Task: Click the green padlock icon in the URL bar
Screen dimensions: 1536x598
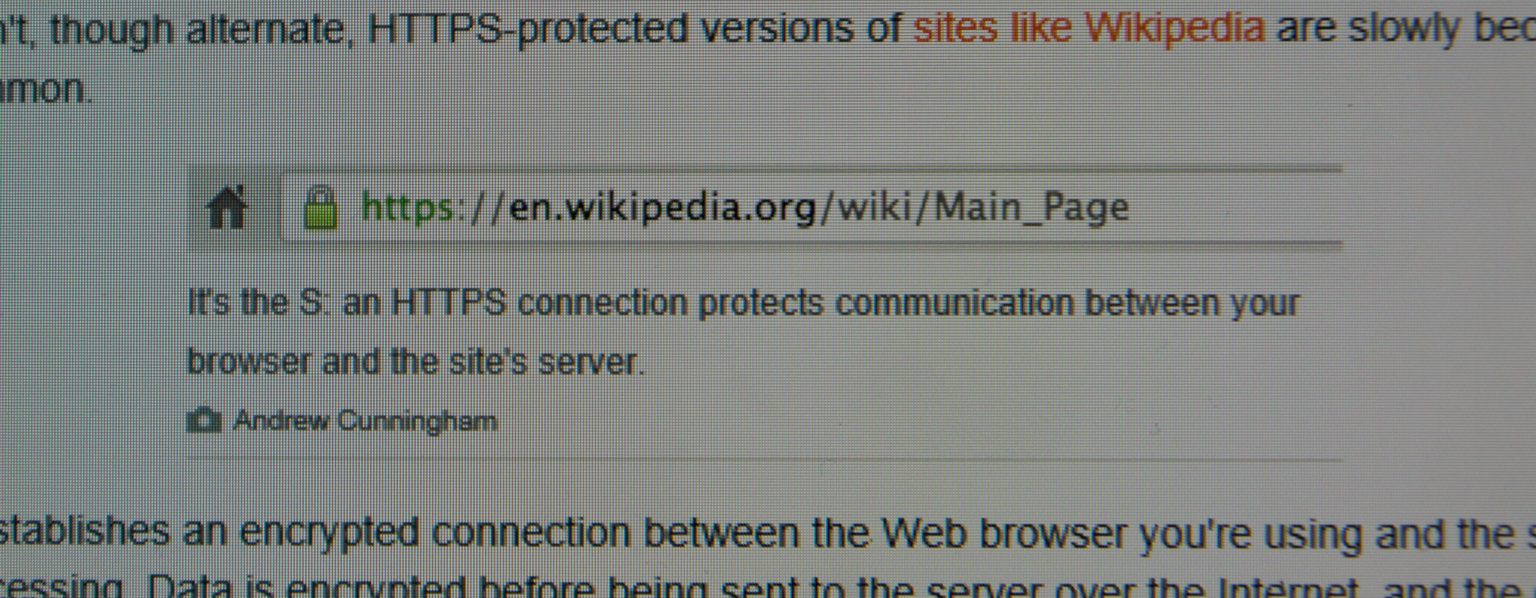Action: pyautogui.click(x=320, y=208)
